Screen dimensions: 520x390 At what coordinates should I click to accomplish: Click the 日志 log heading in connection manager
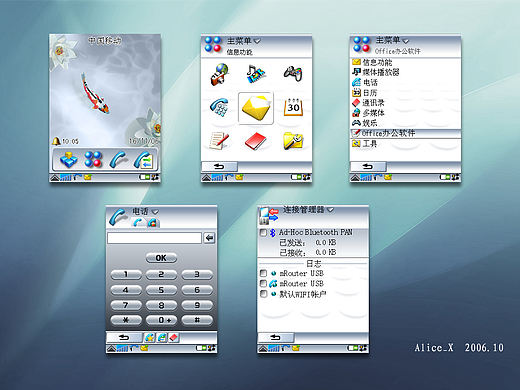[x=314, y=264]
